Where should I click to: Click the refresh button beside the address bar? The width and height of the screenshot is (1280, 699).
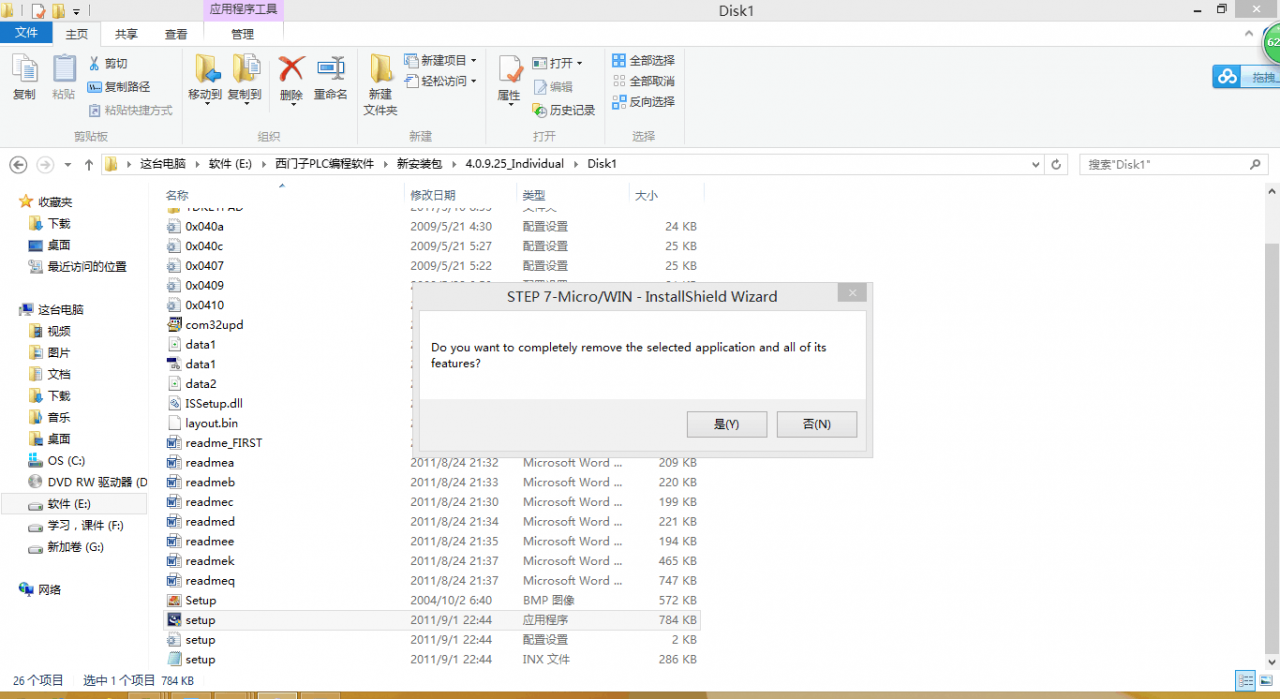1057,164
